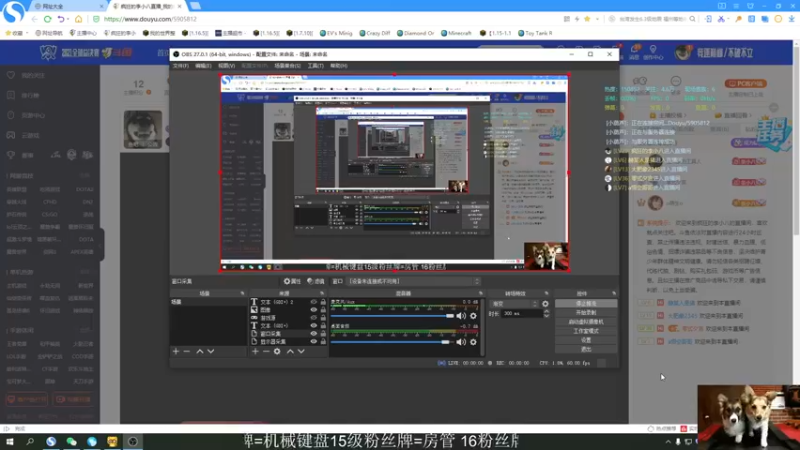
Task: Add a new scene with plus icon
Action: pos(176,352)
